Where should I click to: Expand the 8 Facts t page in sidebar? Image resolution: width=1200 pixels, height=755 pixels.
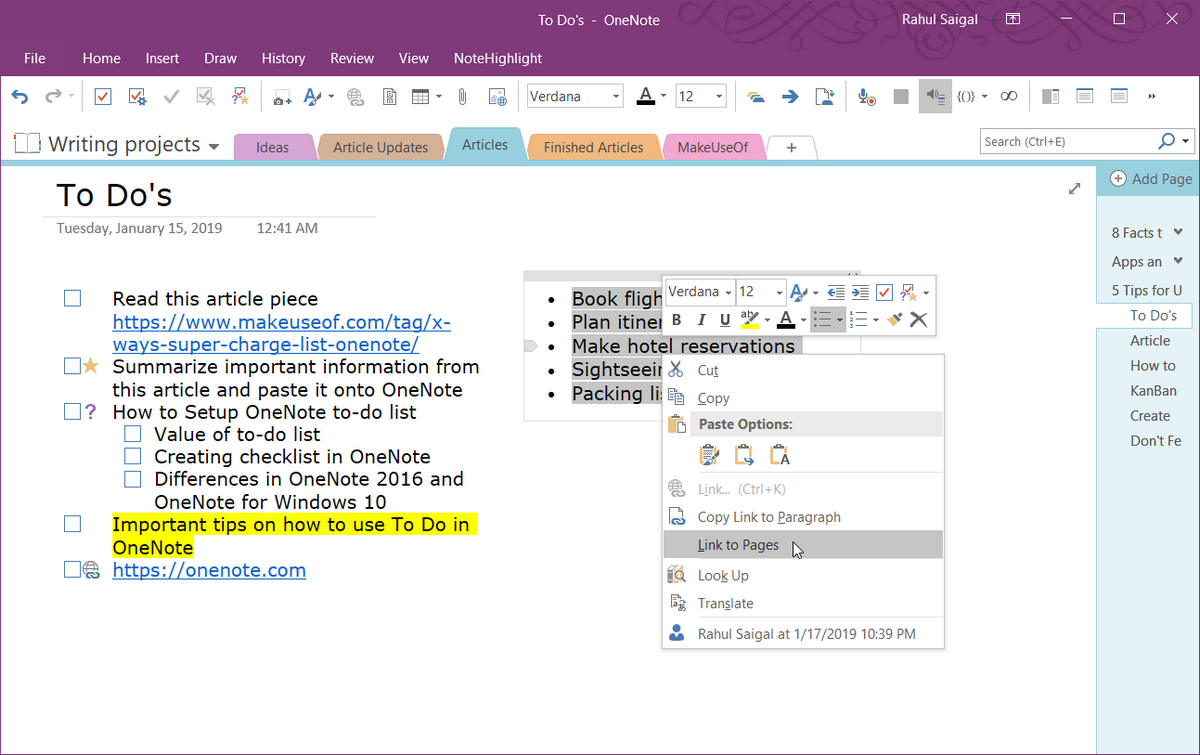click(1180, 231)
